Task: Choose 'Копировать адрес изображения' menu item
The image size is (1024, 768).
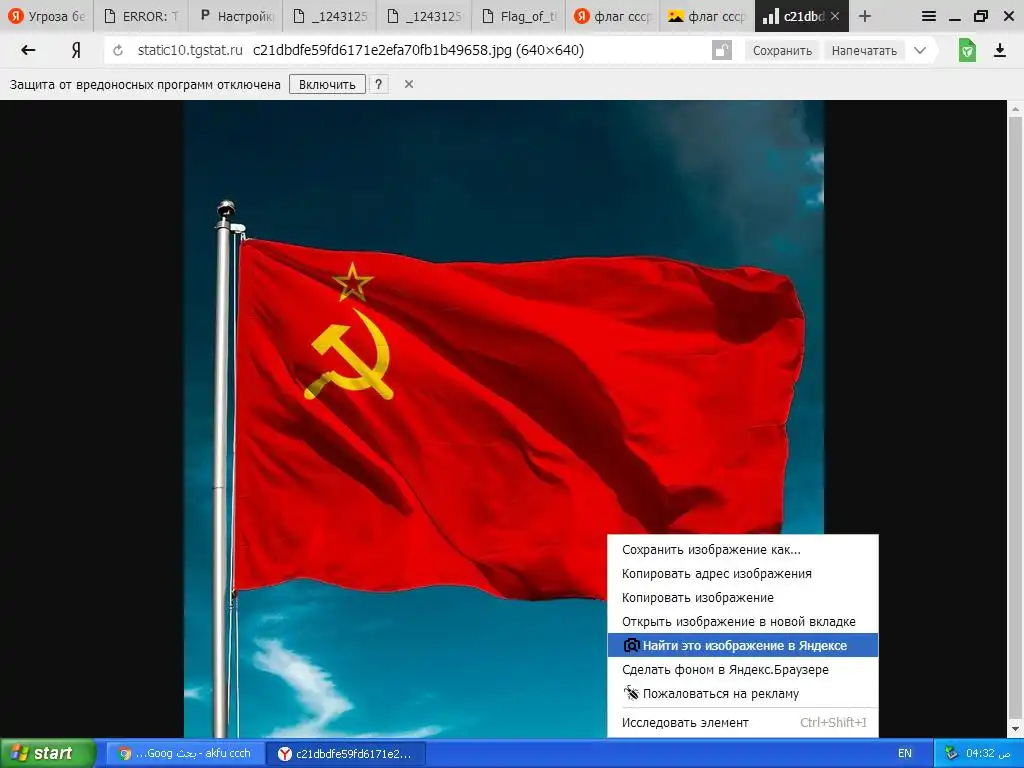Action: 743,574
